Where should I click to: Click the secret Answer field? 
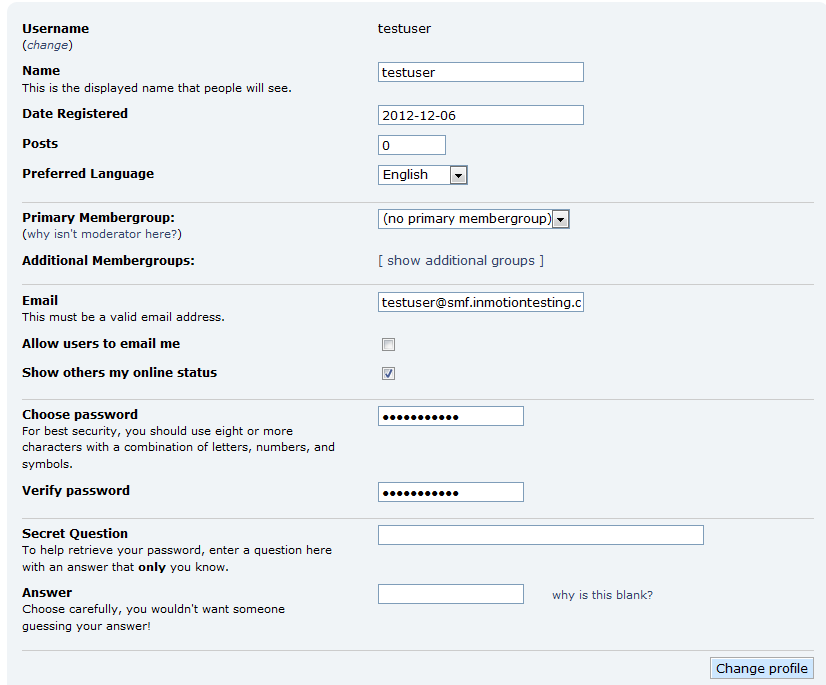tap(450, 594)
